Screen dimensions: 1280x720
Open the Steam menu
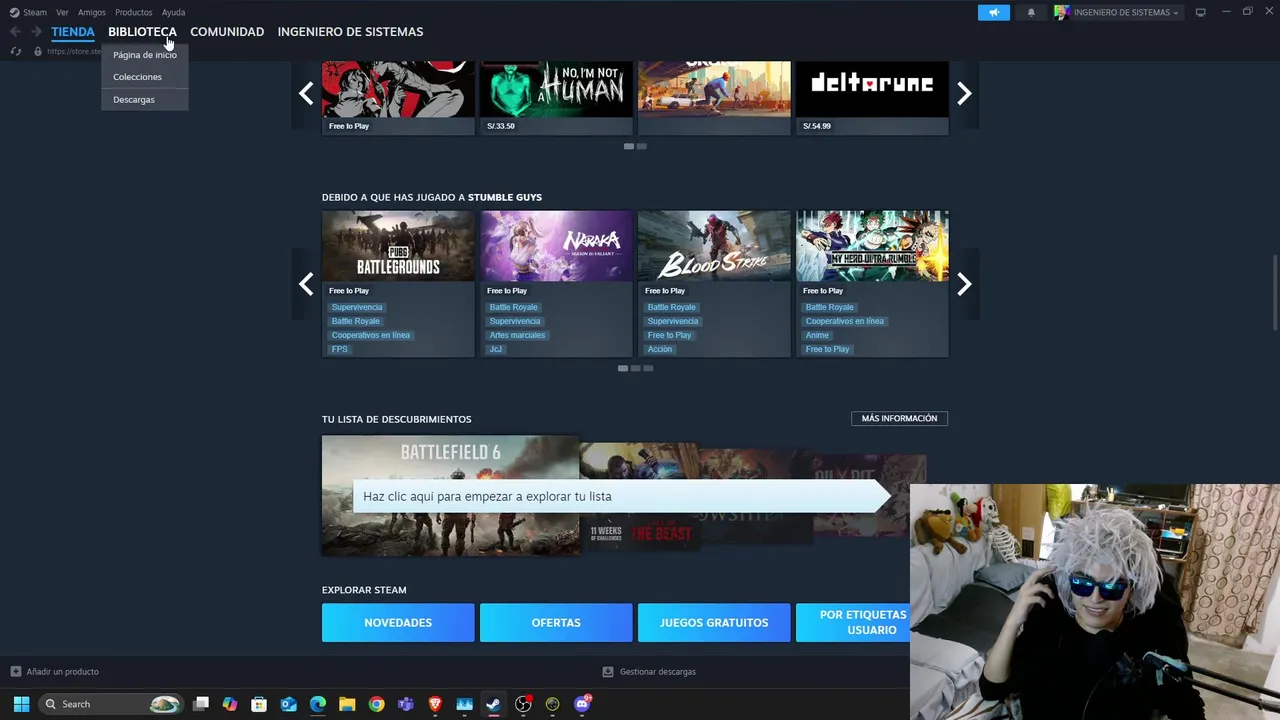point(28,12)
